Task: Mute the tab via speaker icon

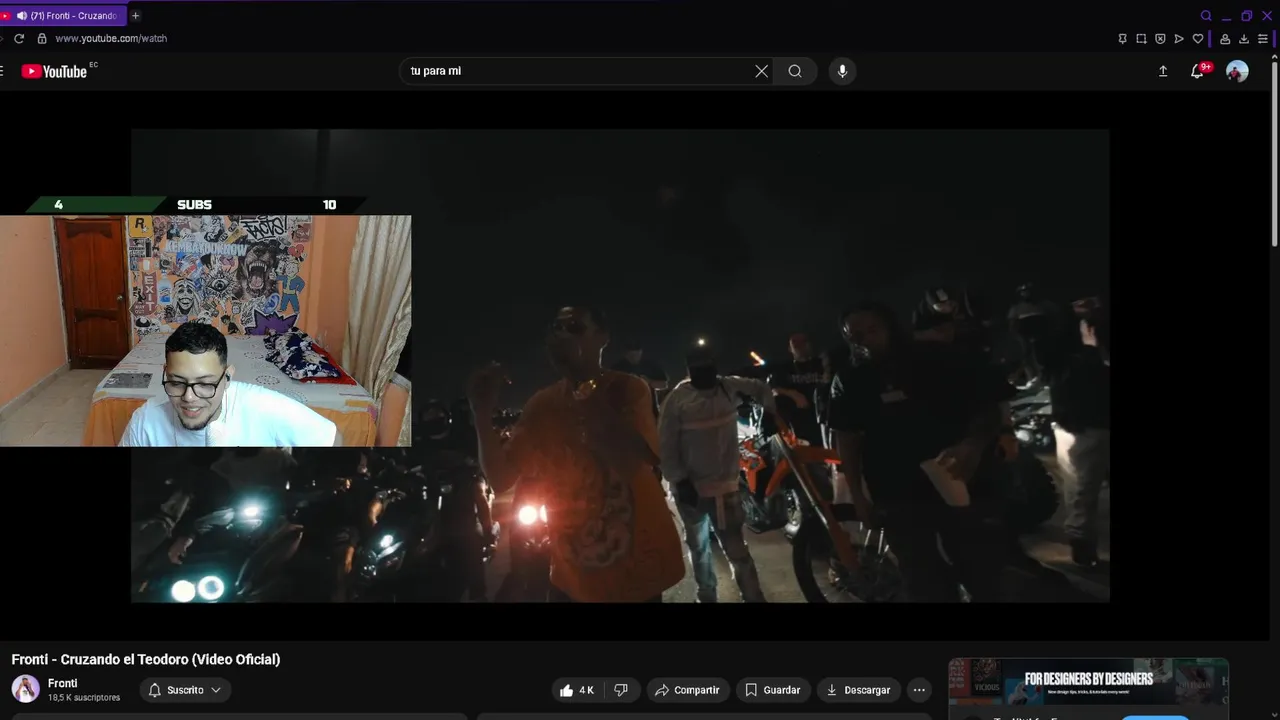Action: point(22,16)
